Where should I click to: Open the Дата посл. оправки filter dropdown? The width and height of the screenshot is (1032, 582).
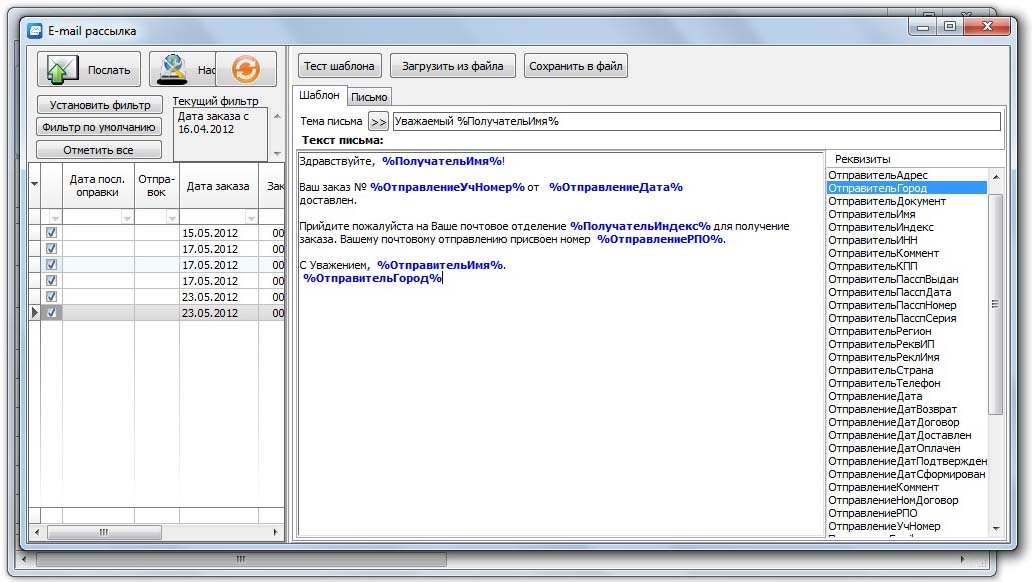(127, 217)
